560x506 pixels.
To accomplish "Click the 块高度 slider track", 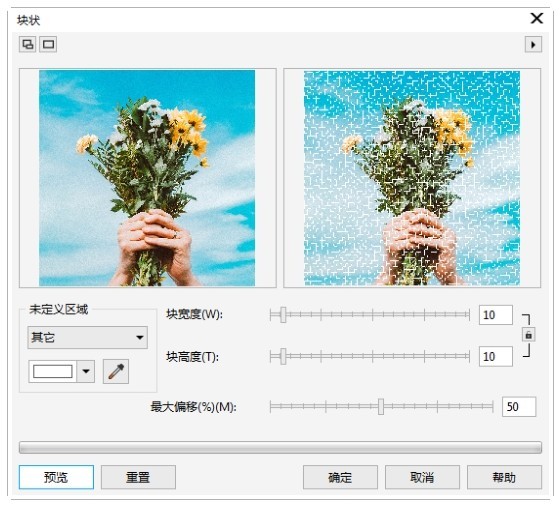I will 370,356.
